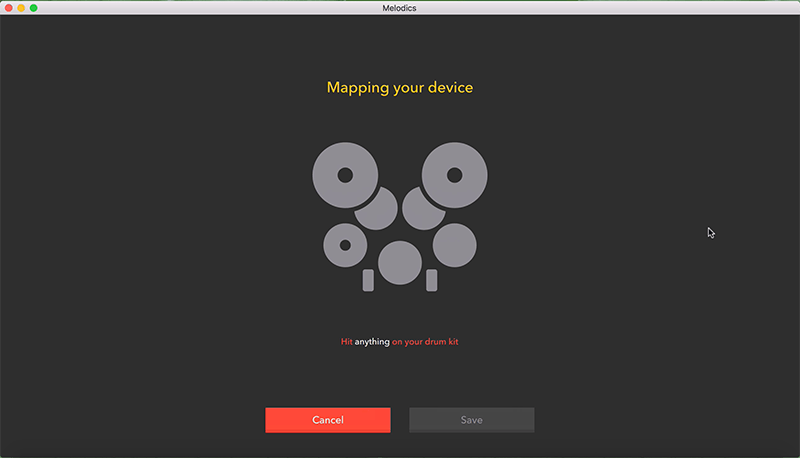Click the red word Hit in instruction
The height and width of the screenshot is (458, 800).
coord(346,341)
